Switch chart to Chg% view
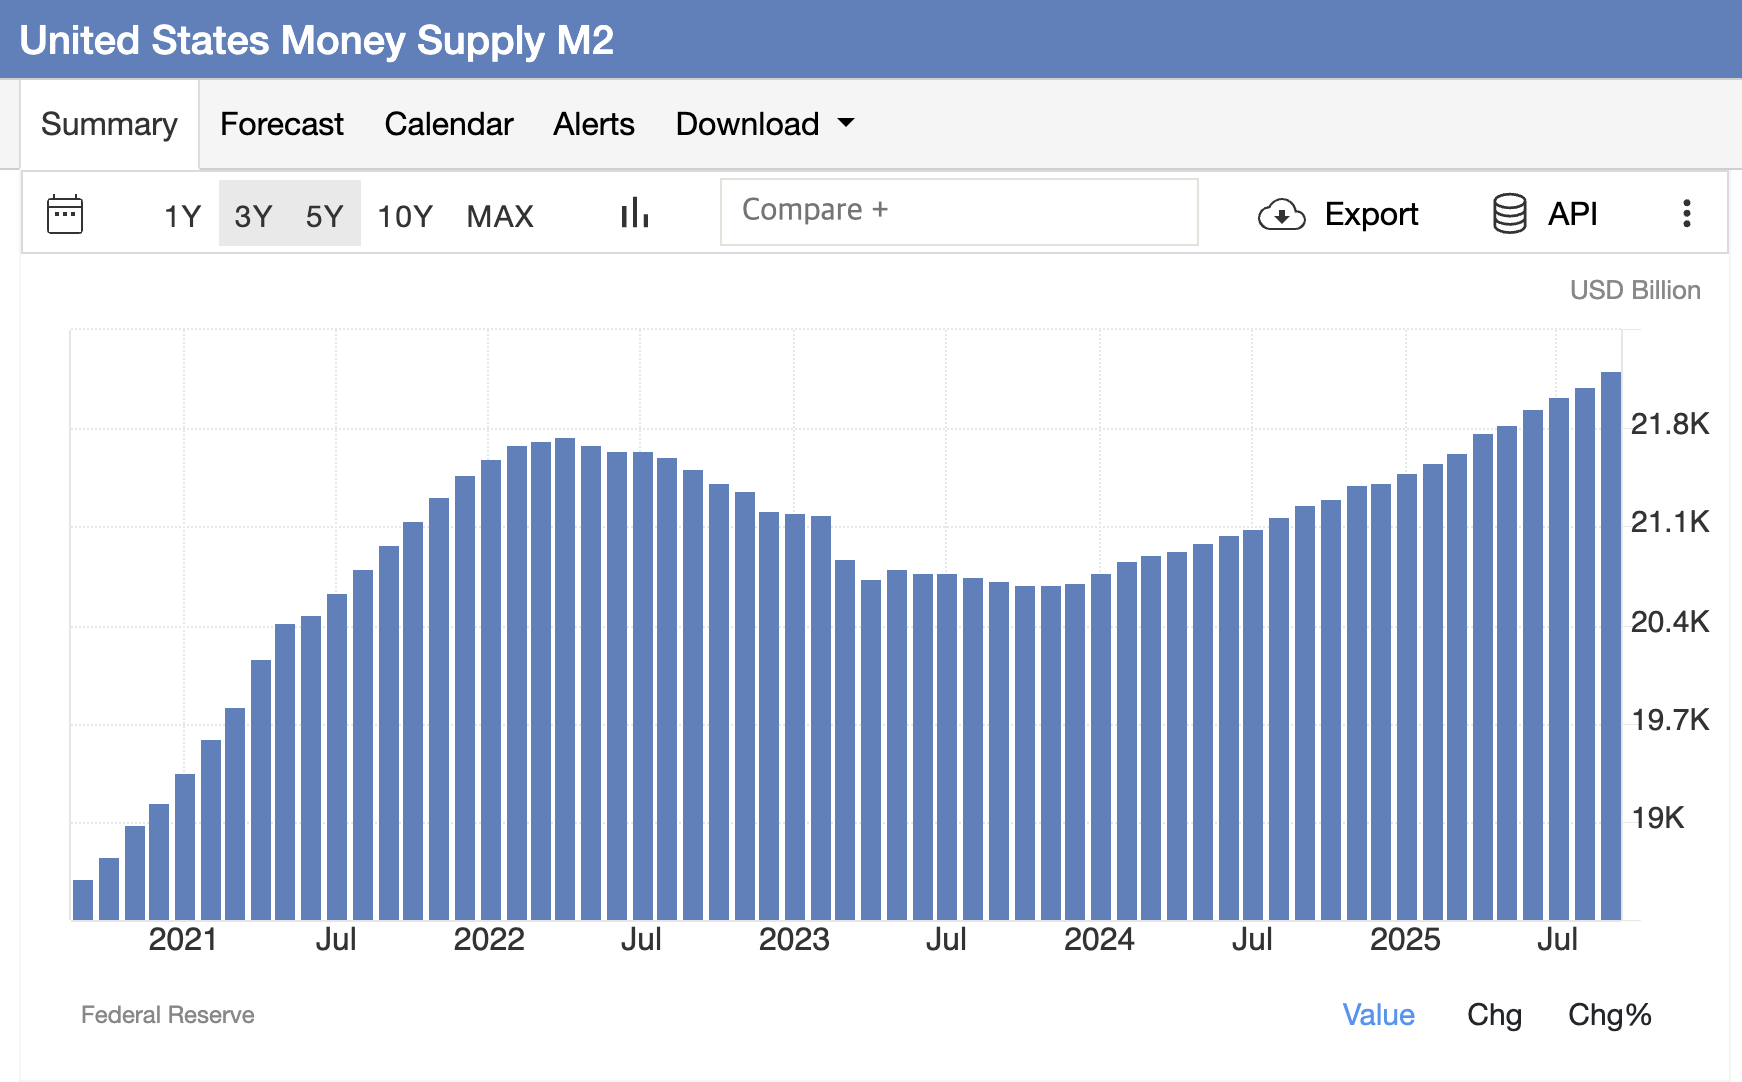 coord(1609,1015)
